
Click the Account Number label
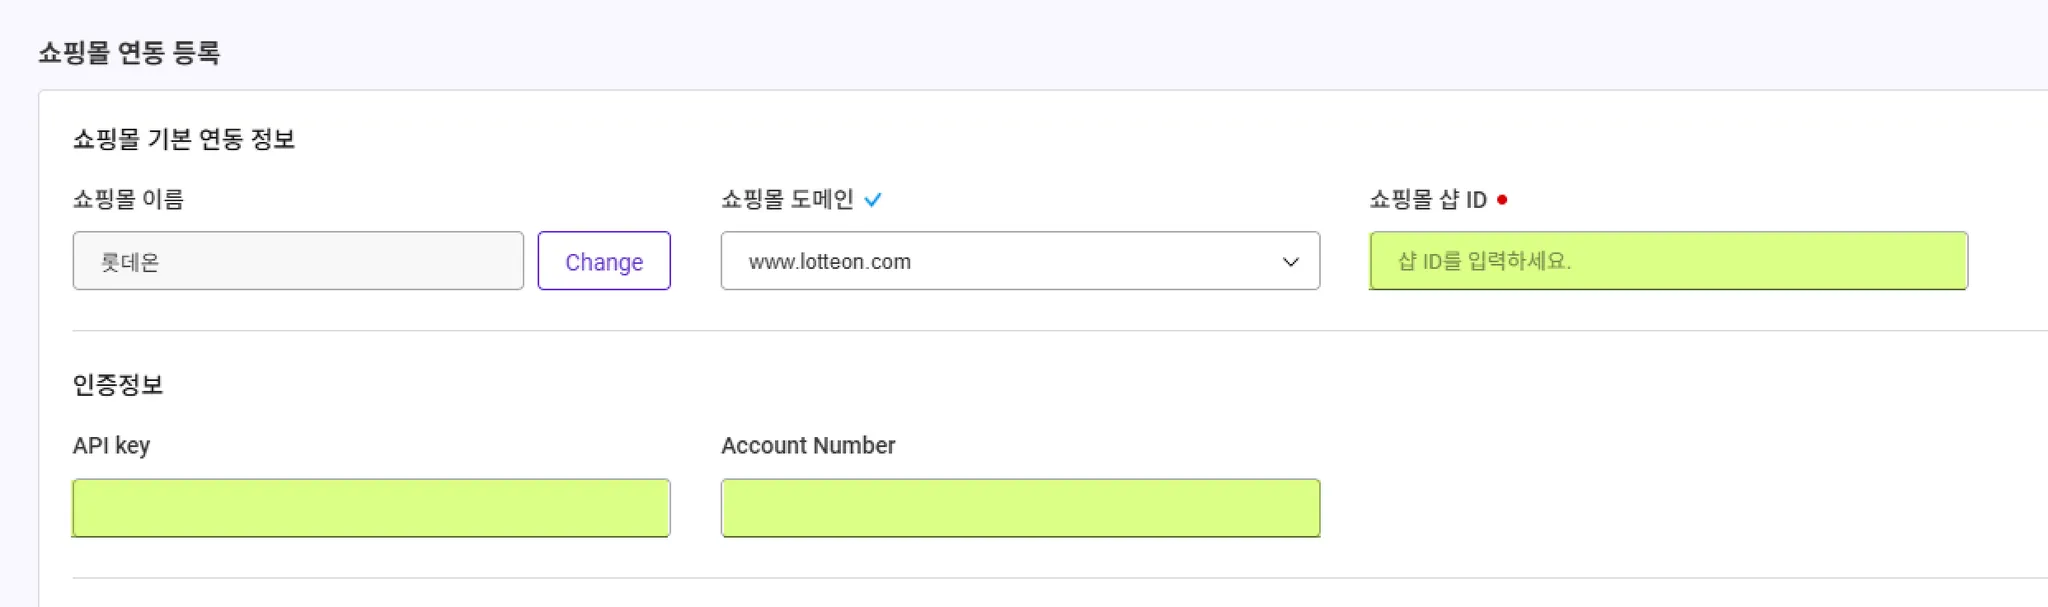point(808,446)
